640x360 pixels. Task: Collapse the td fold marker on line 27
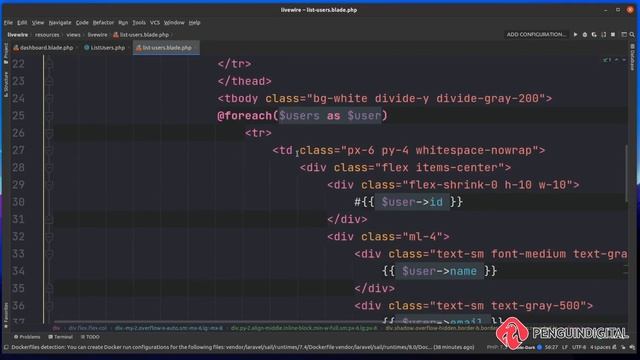point(49,150)
